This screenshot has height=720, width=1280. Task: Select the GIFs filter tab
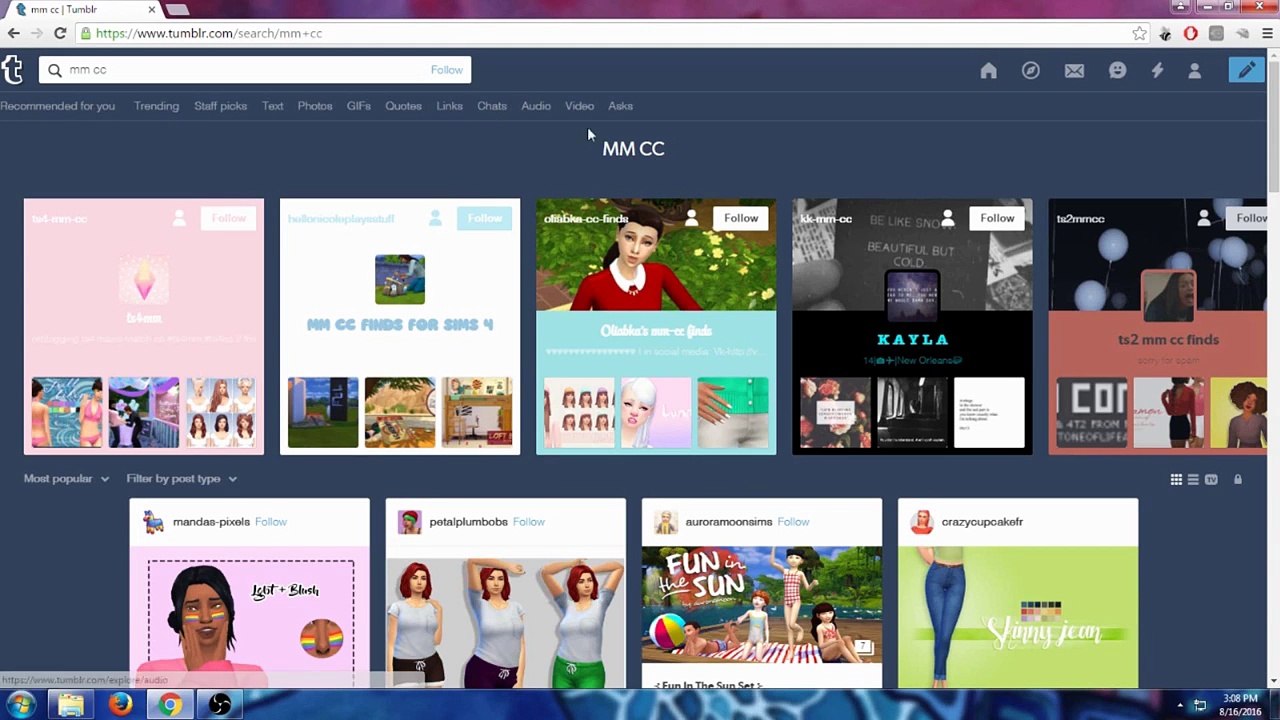(358, 106)
